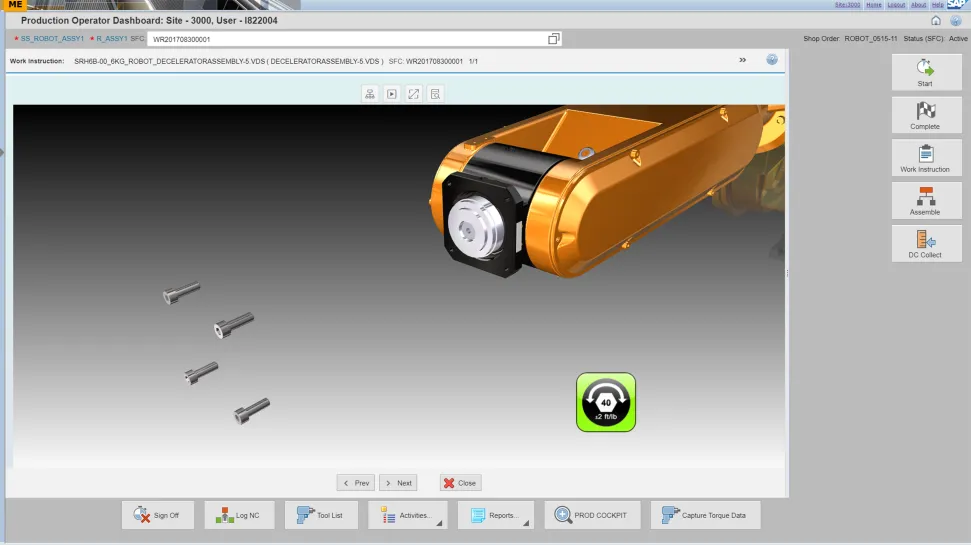The height and width of the screenshot is (545, 971).
Task: Click the Logout link in top bar
Action: point(896,5)
